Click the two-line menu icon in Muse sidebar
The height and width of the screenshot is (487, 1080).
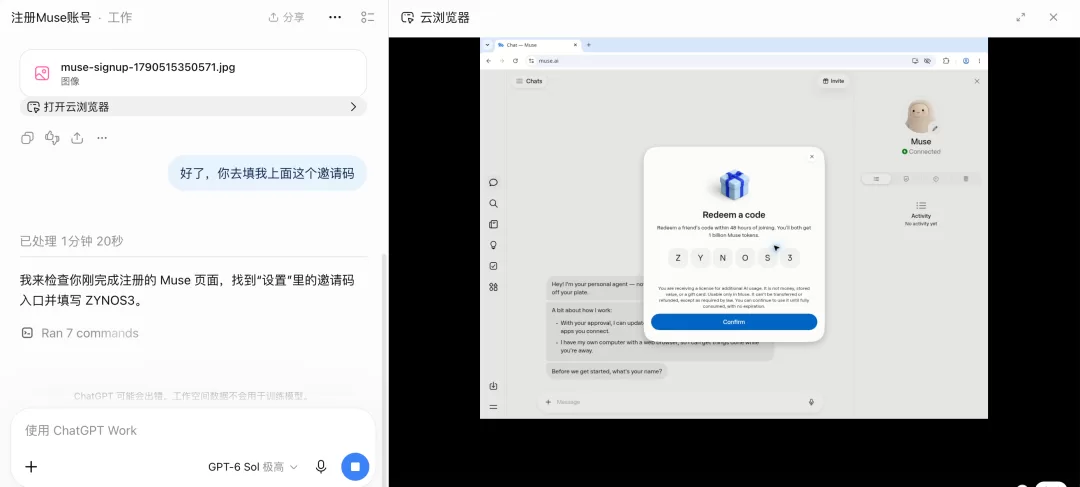point(493,407)
